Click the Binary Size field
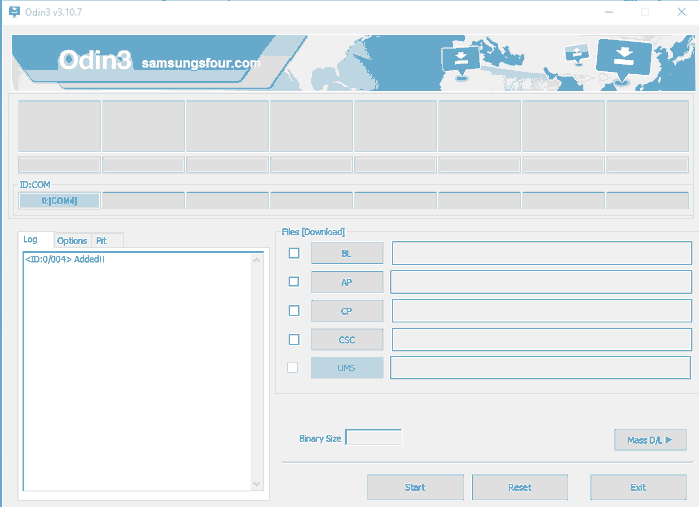The image size is (699, 507). [x=374, y=437]
